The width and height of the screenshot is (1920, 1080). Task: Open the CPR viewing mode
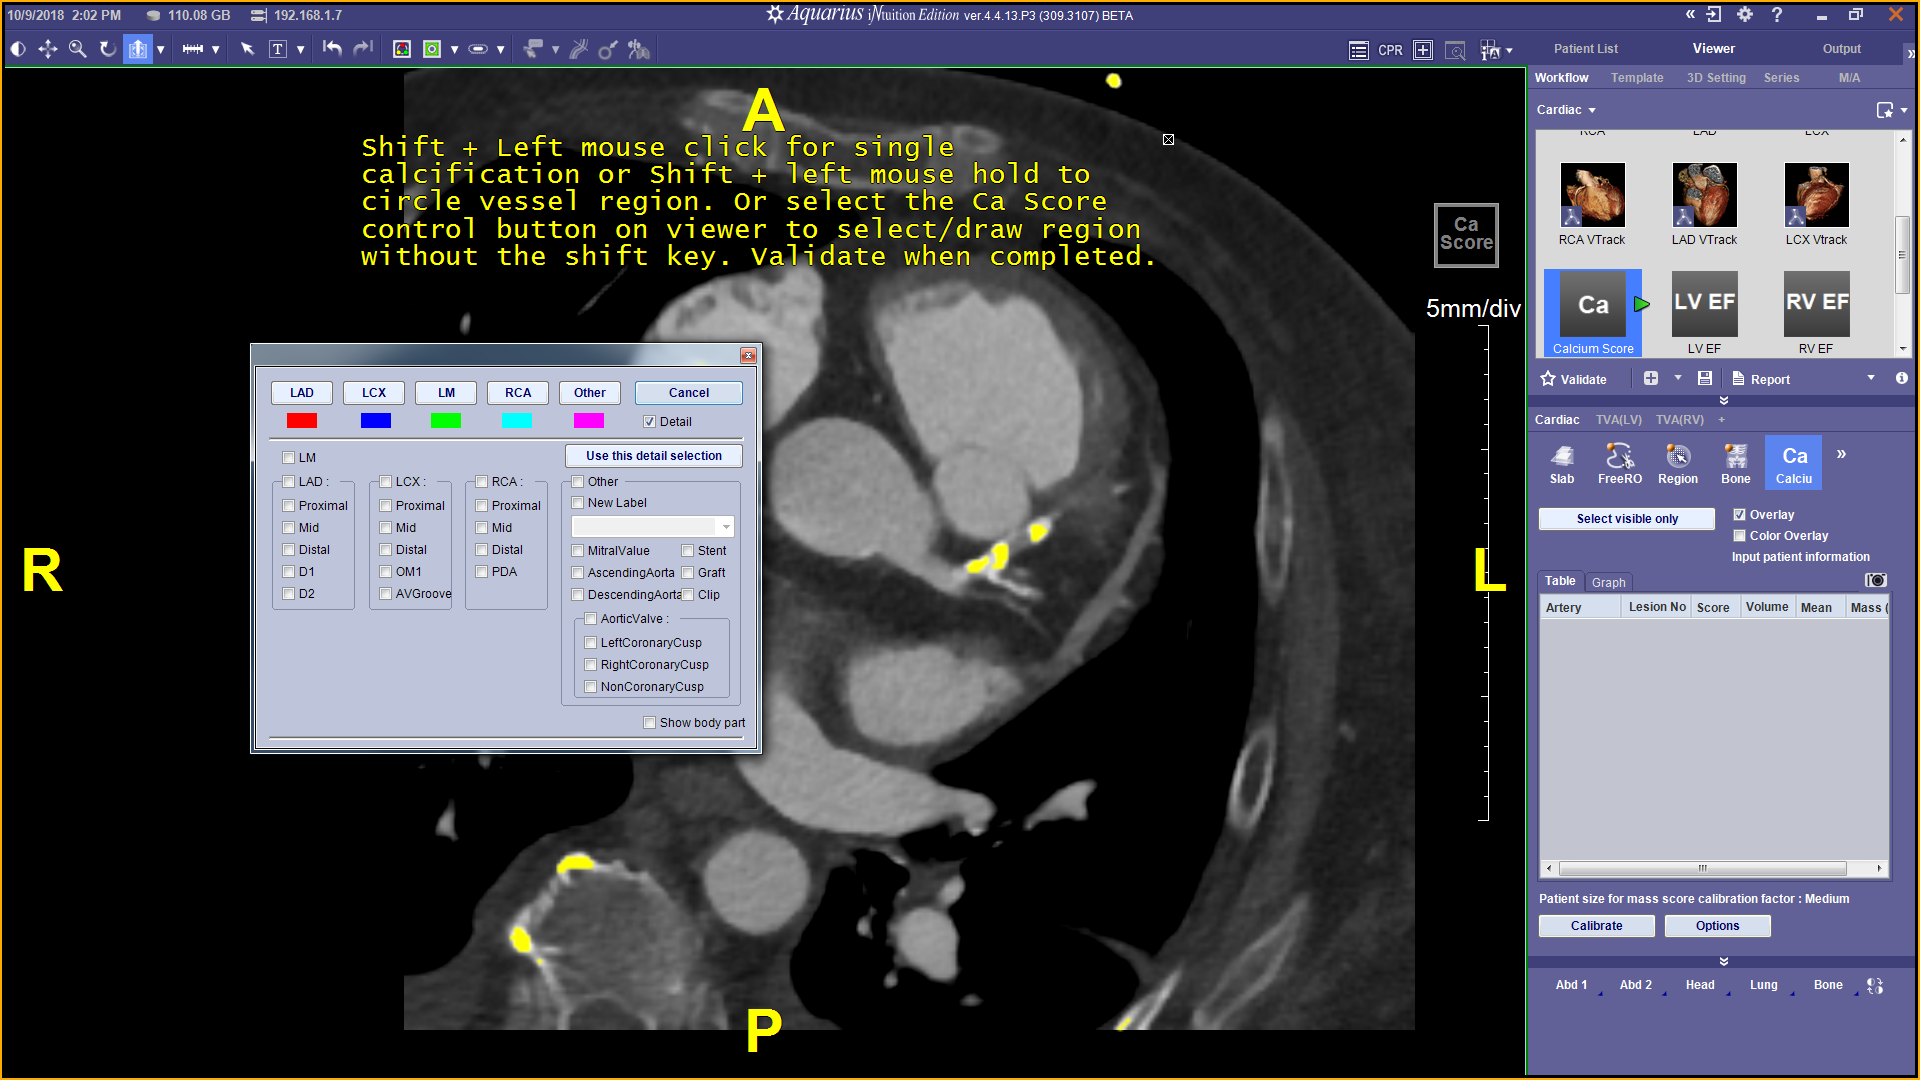[1389, 50]
